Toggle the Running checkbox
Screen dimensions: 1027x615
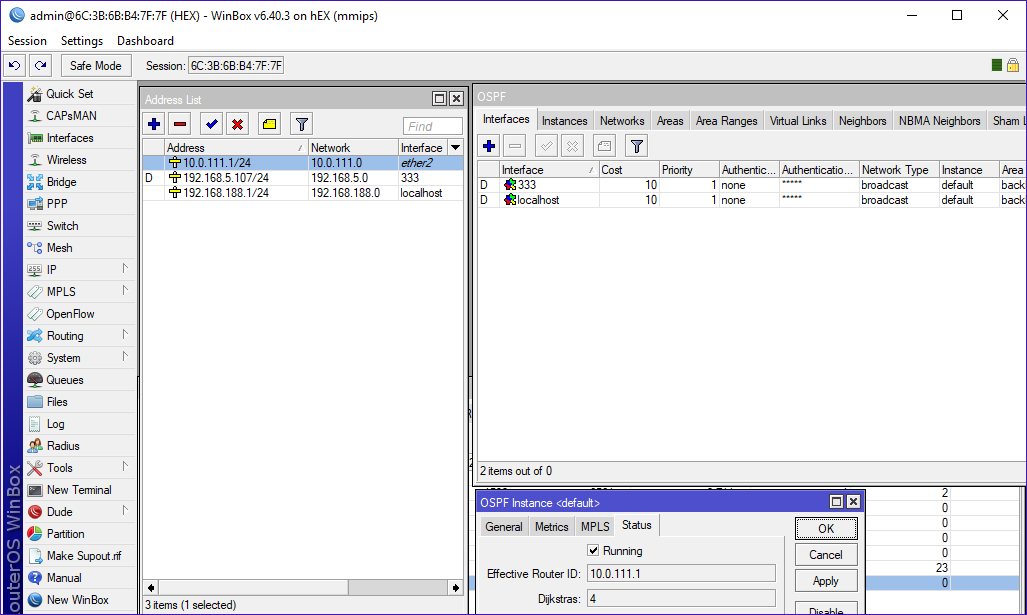coord(593,550)
